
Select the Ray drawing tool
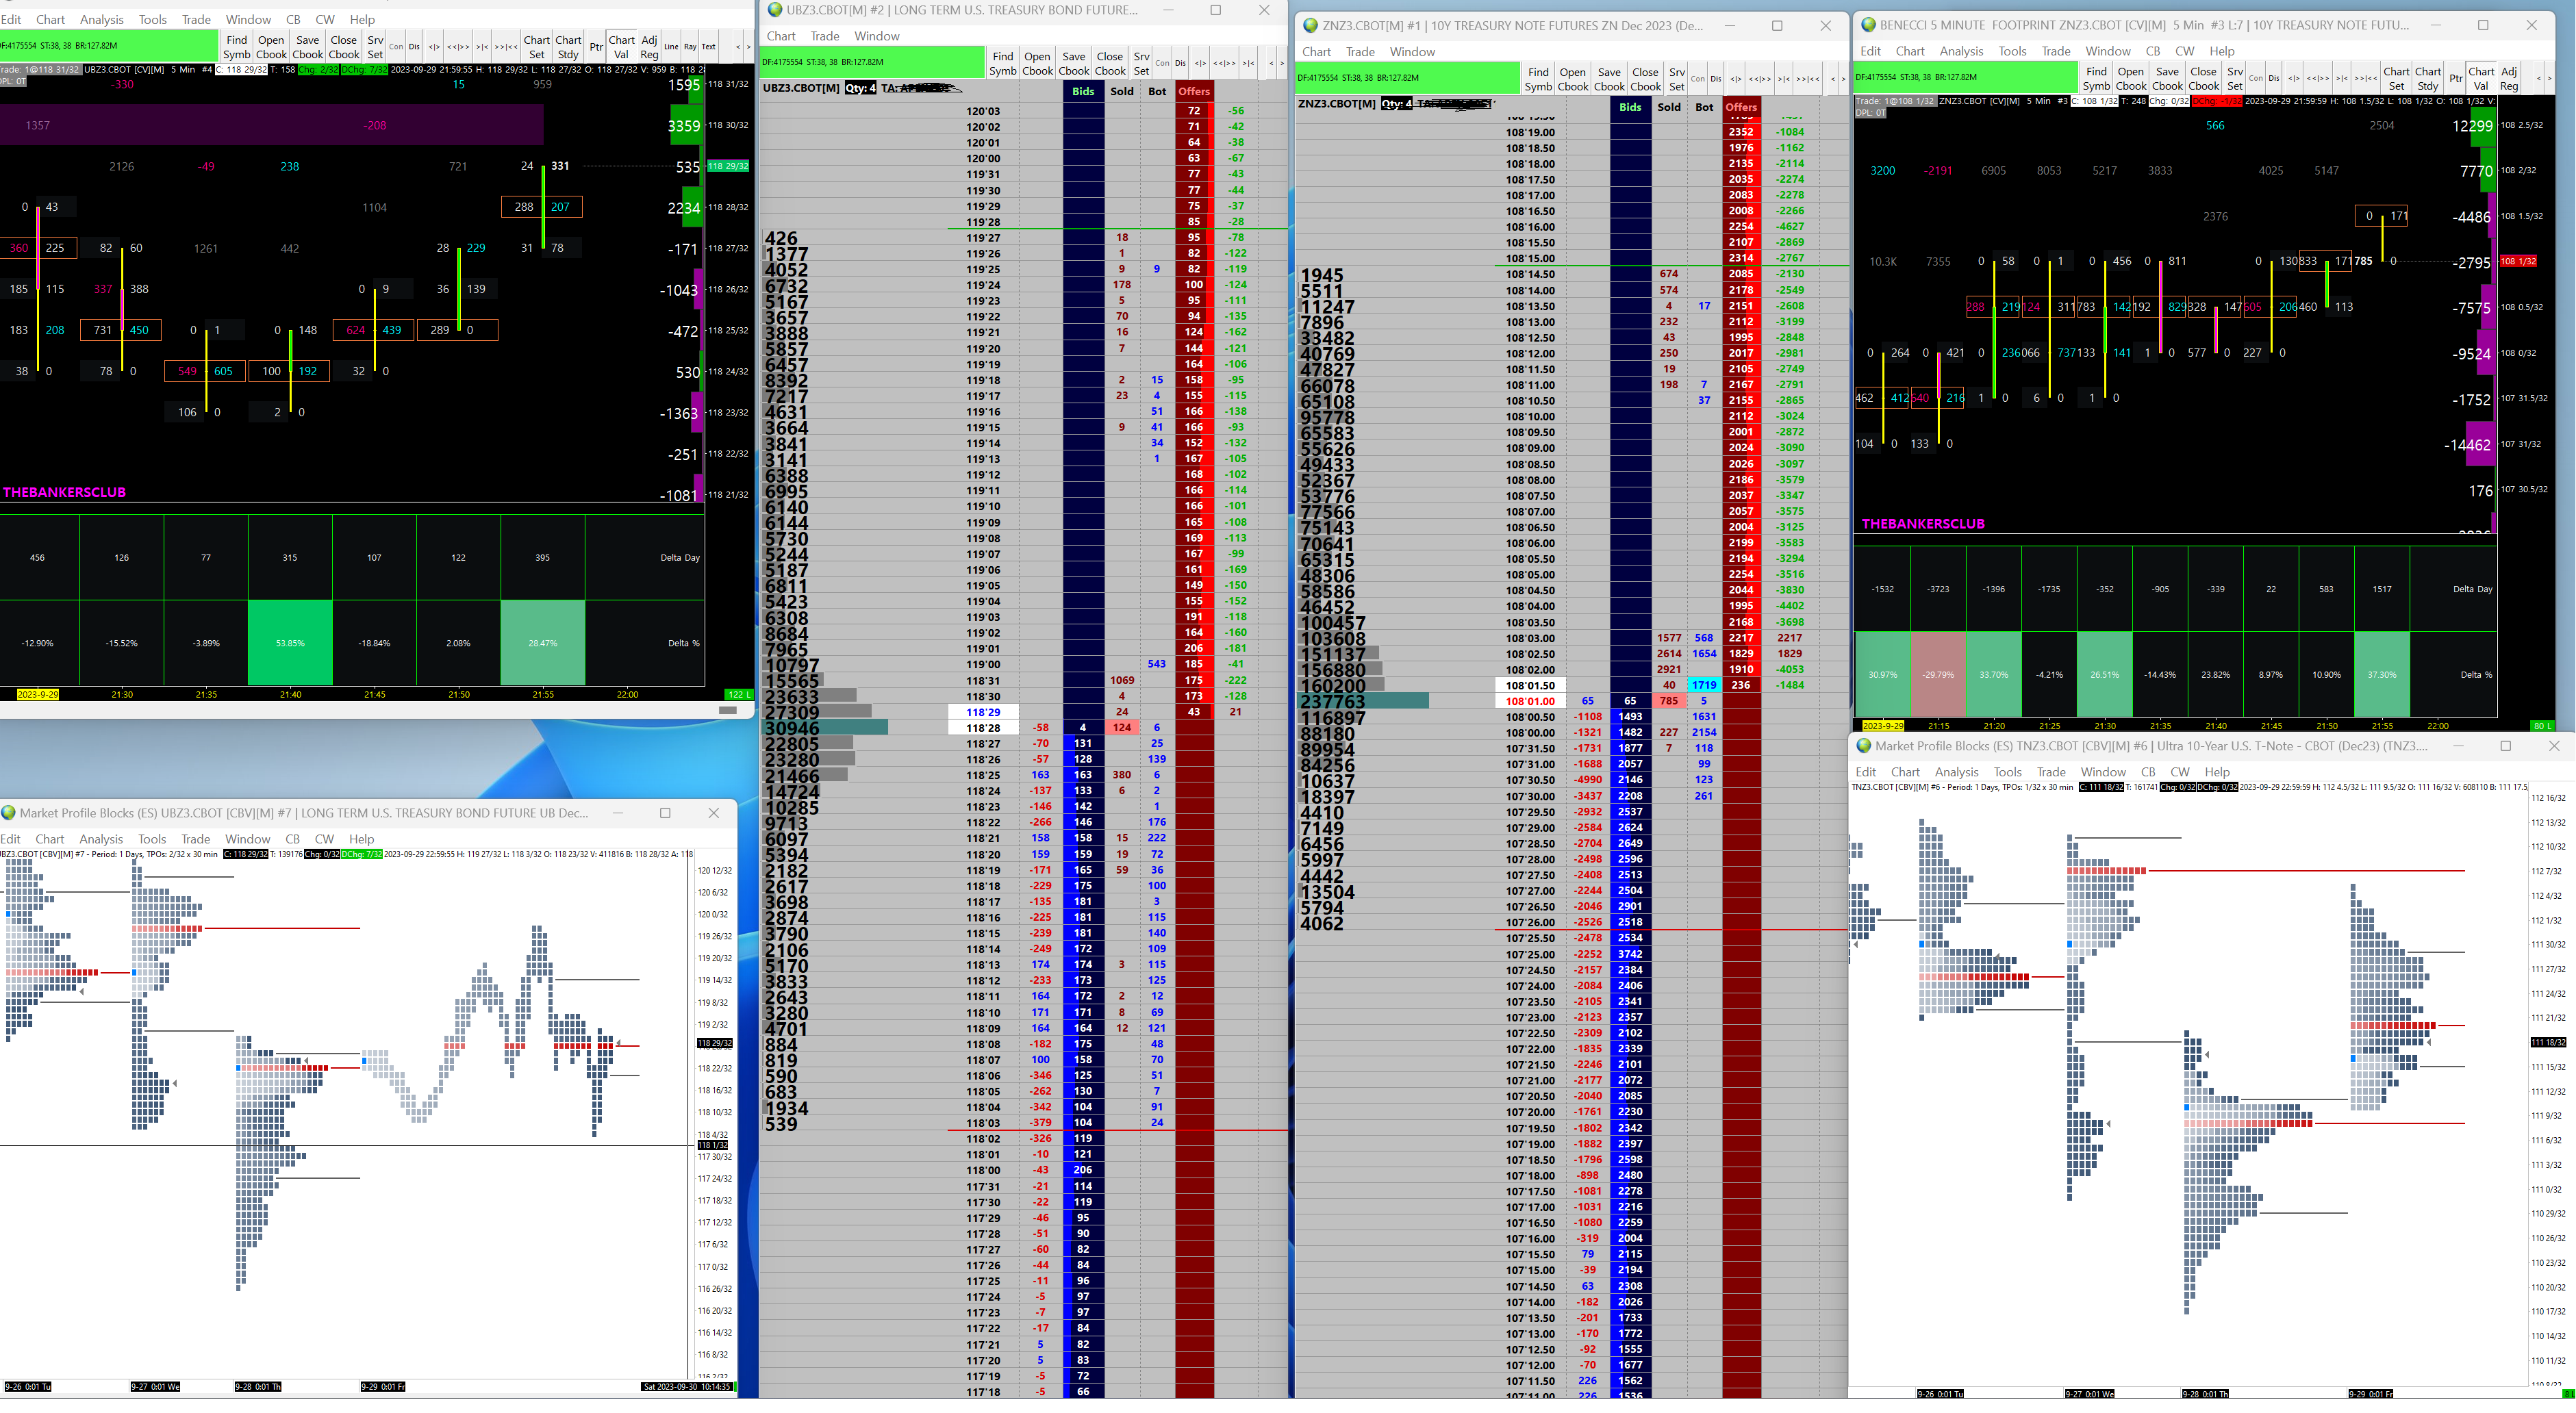[690, 47]
